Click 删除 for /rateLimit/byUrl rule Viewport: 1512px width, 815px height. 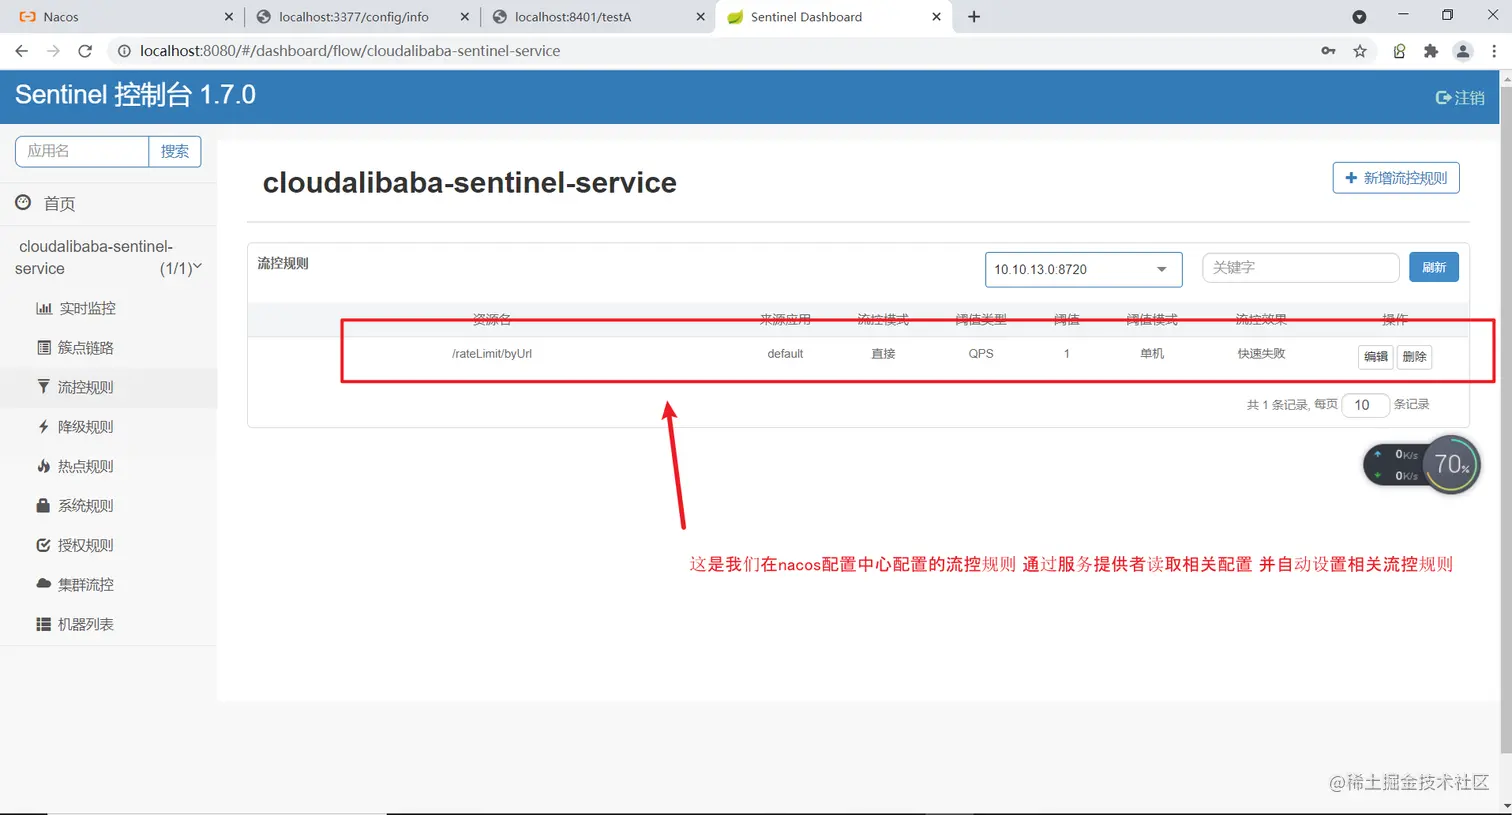(x=1414, y=357)
